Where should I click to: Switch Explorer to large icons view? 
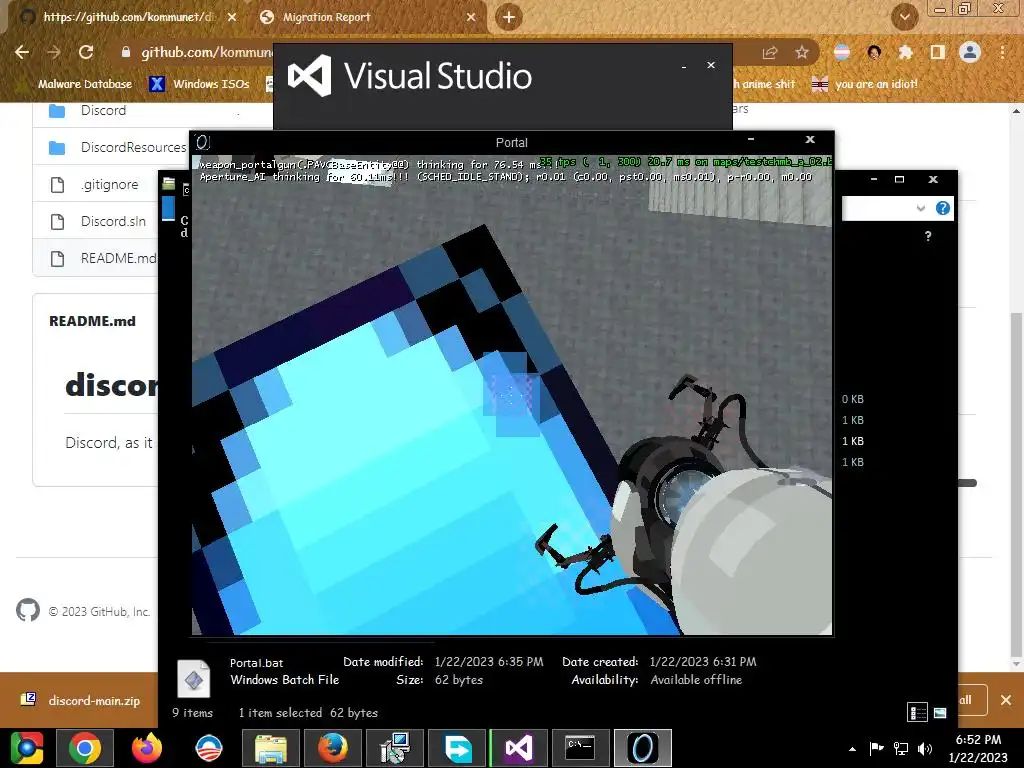pos(940,712)
